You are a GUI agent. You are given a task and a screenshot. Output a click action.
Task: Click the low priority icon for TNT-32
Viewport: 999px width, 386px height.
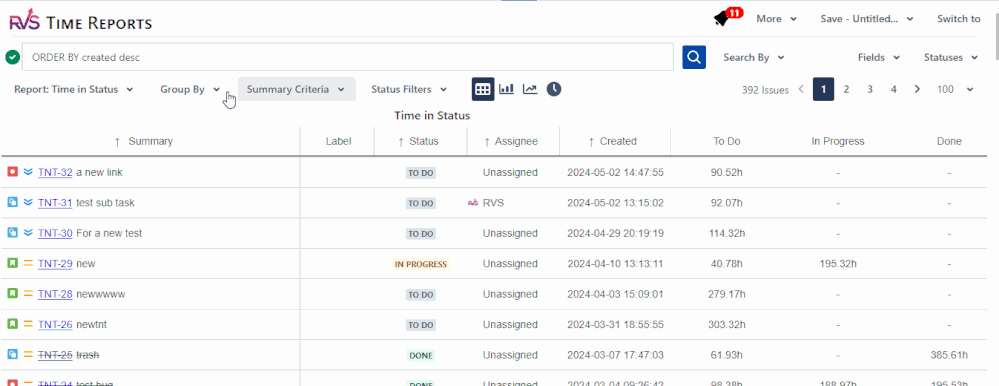pos(28,172)
